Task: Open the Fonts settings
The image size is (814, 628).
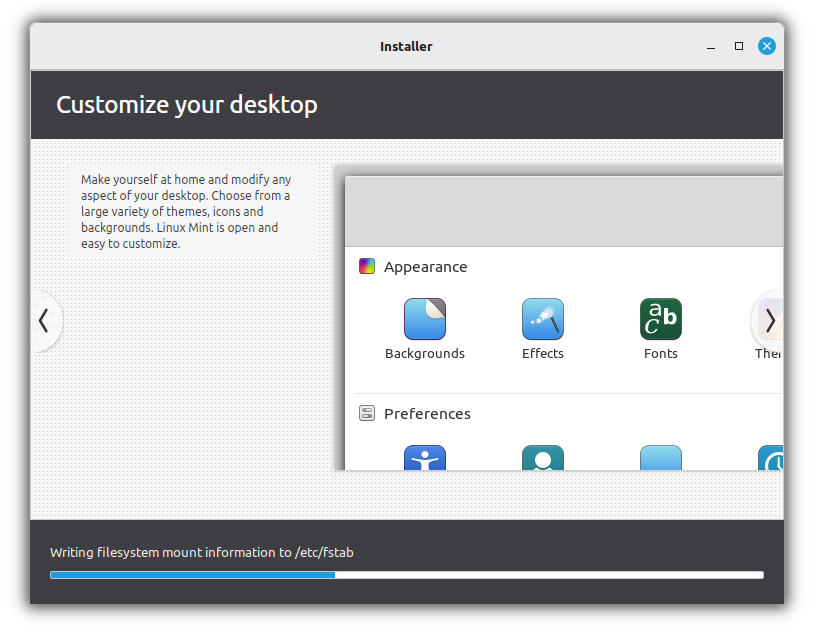Action: pyautogui.click(x=660, y=319)
